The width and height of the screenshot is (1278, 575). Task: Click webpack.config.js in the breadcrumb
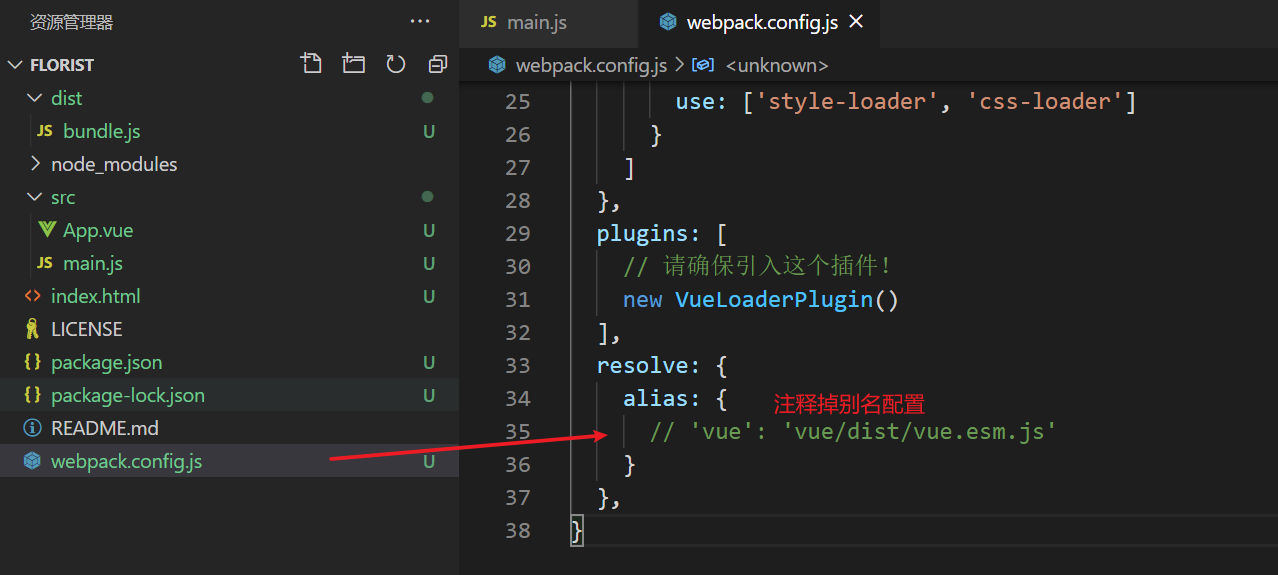(x=591, y=66)
